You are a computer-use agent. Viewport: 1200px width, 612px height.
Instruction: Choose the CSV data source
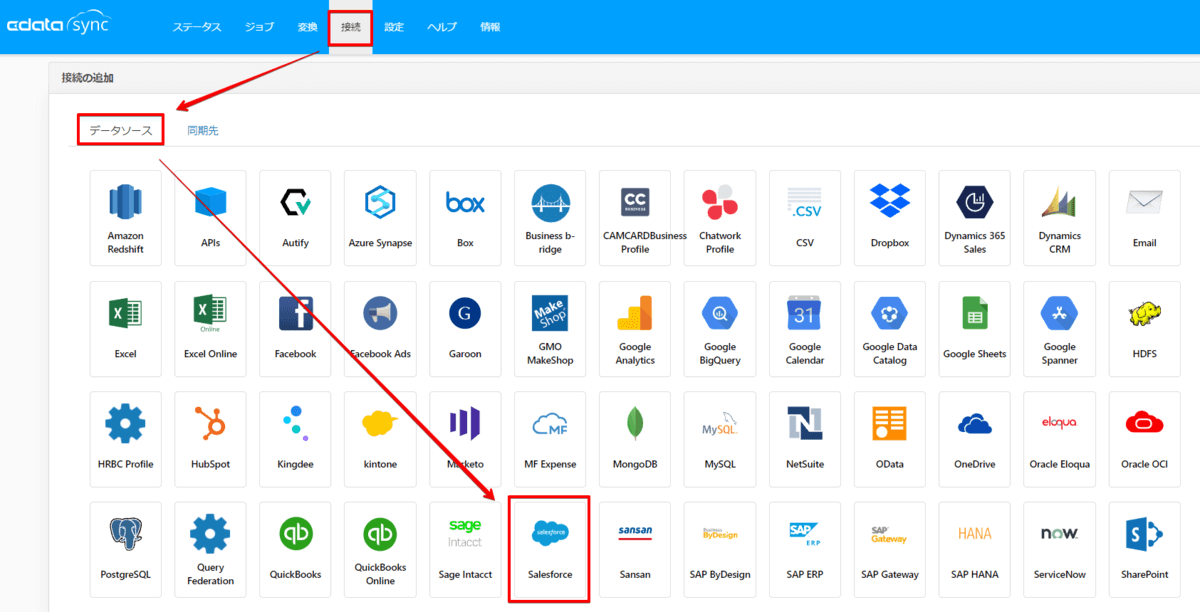tap(806, 218)
